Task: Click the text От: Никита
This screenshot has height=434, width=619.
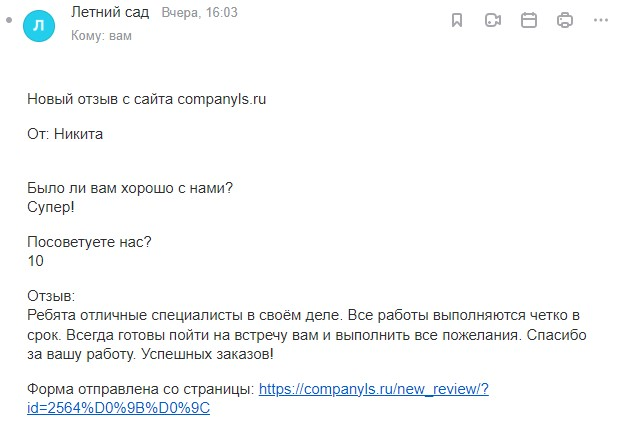Action: (x=65, y=135)
